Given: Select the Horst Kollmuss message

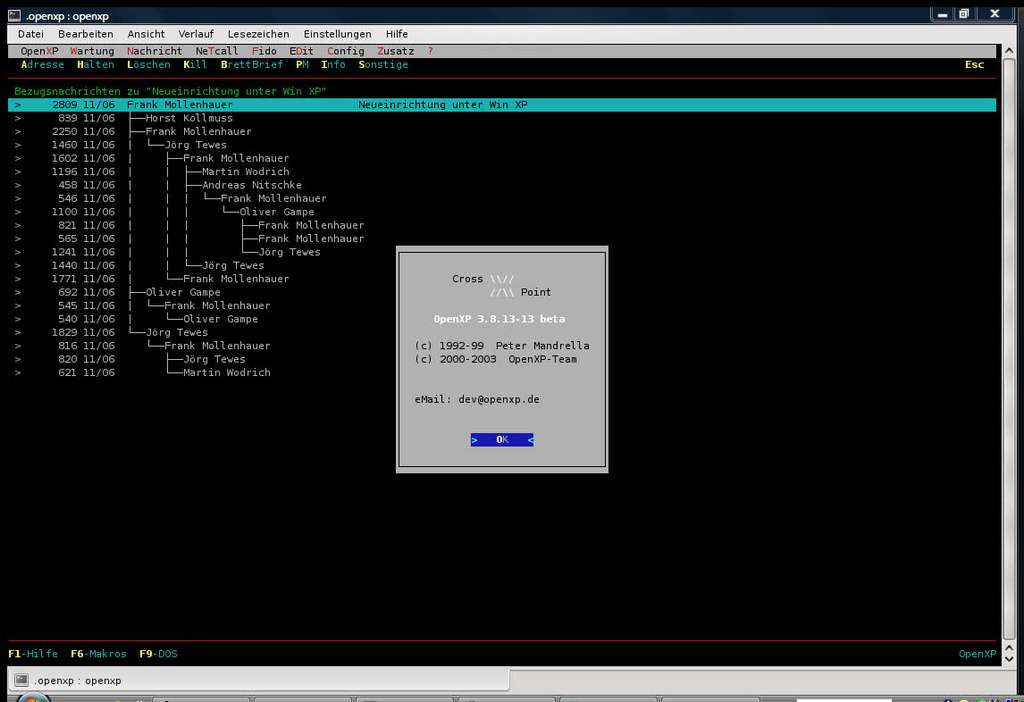Looking at the screenshot, I should [189, 118].
